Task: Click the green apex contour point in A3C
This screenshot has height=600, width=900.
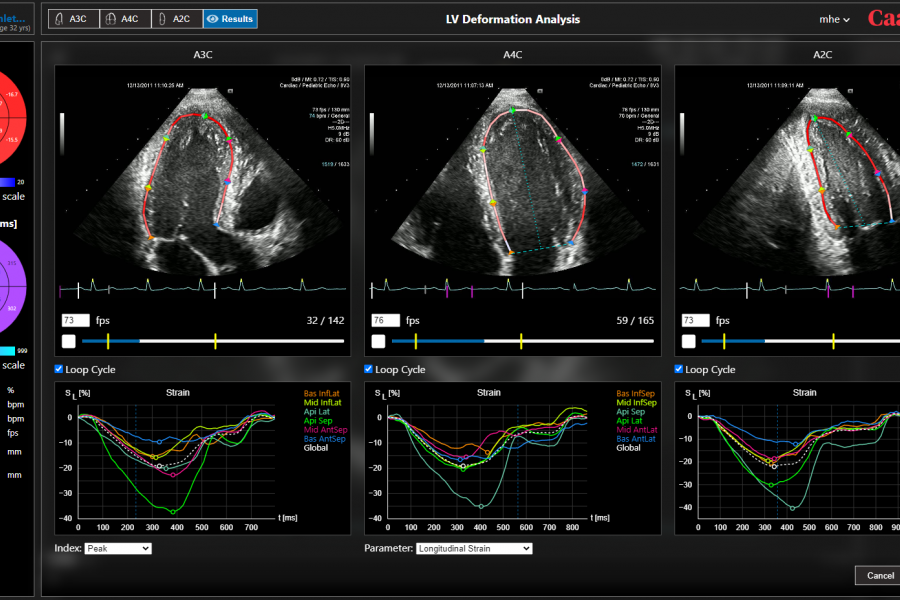Action: tap(205, 116)
